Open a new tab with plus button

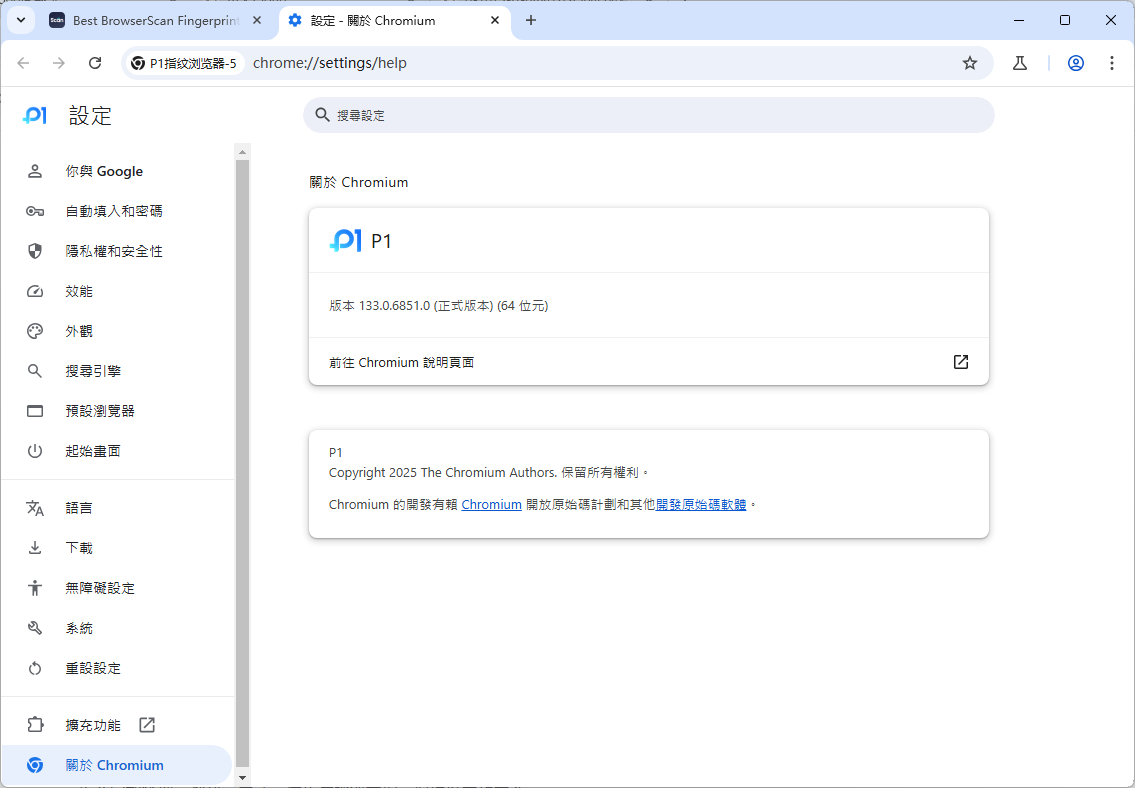pos(531,20)
